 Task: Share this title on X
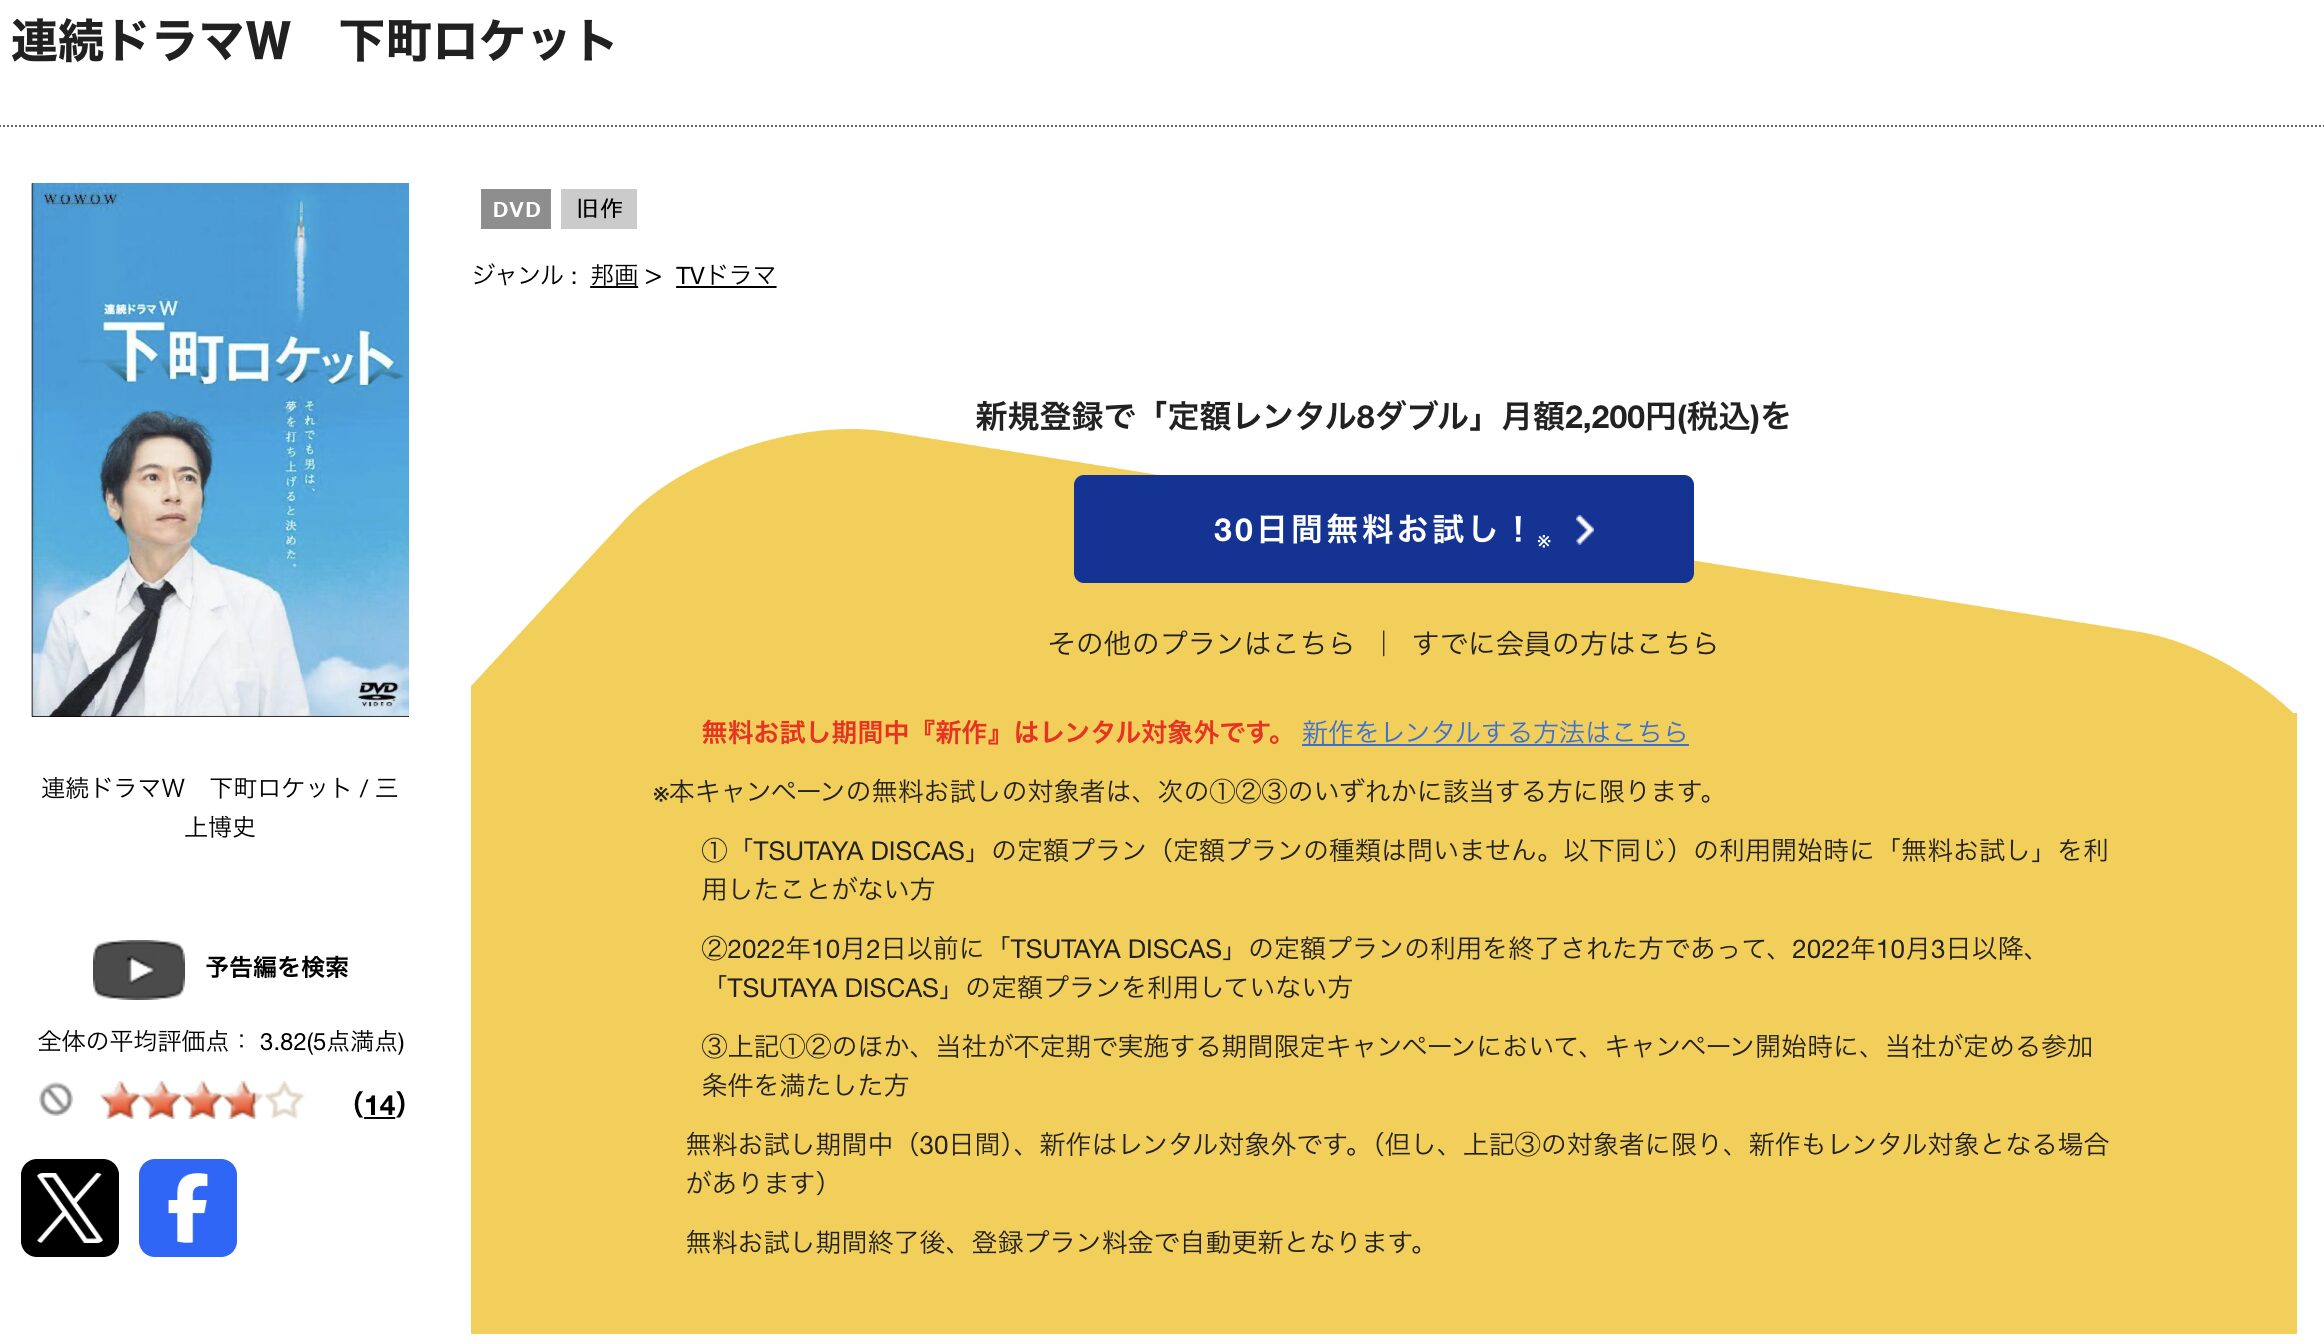point(70,1207)
